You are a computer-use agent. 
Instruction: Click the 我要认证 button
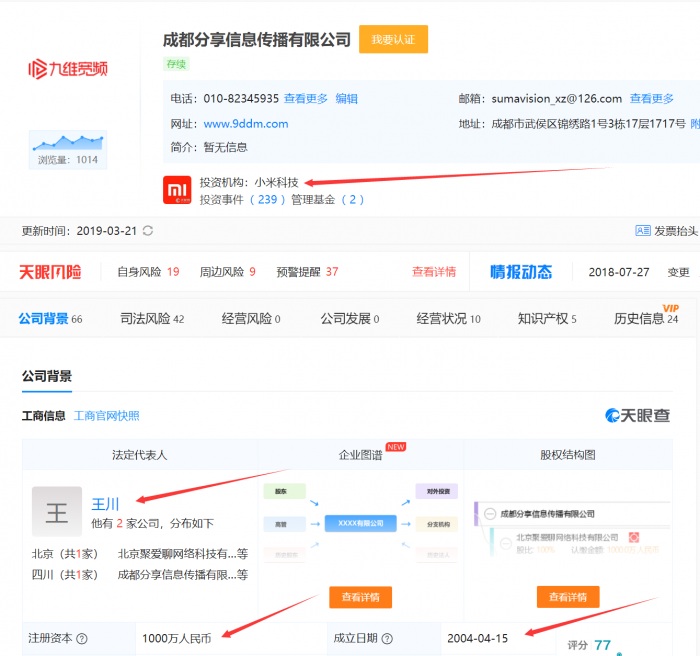tap(393, 39)
